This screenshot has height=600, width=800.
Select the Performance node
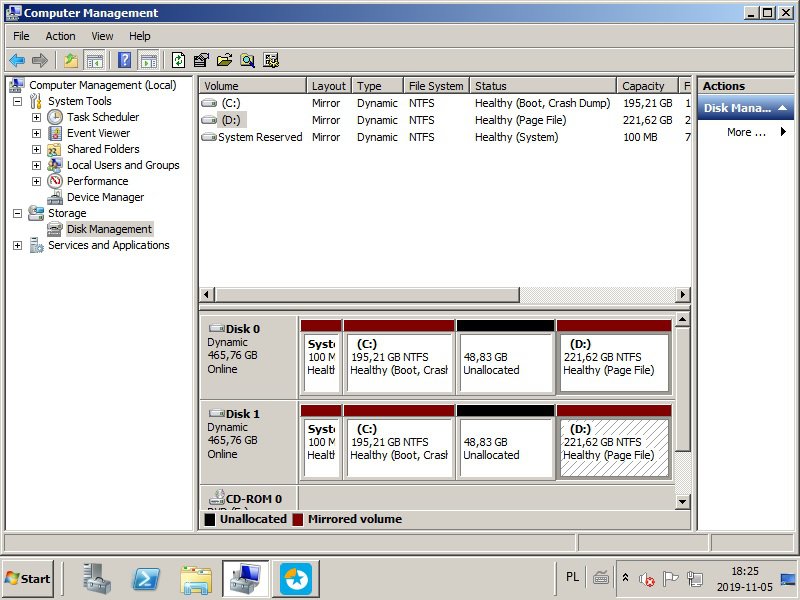pos(97,181)
